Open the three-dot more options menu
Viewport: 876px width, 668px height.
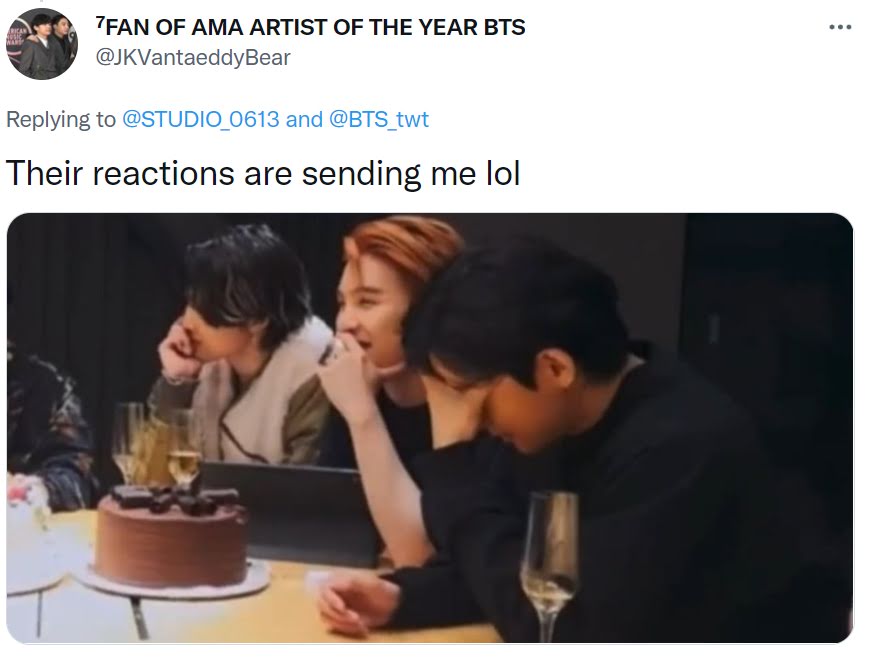[840, 27]
